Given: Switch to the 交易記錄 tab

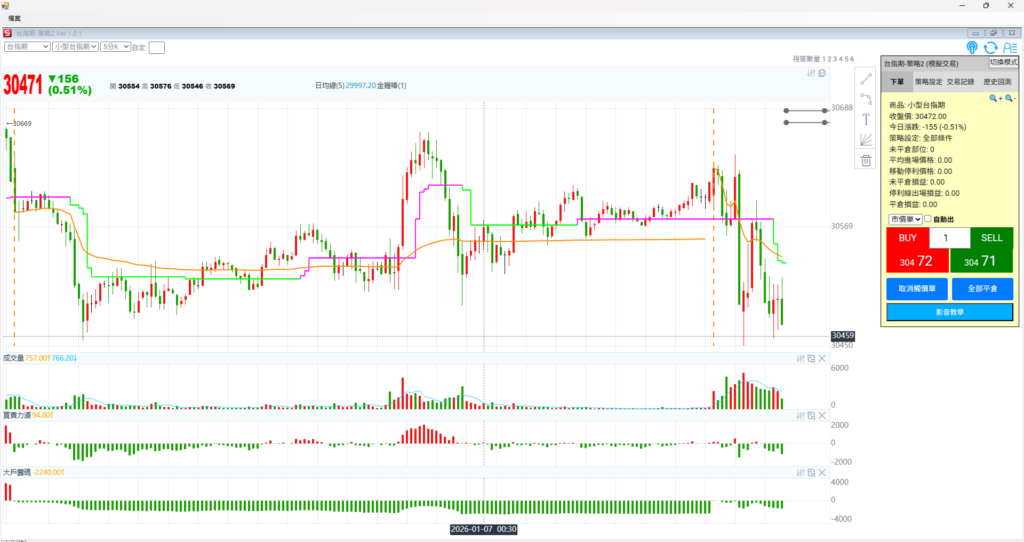Looking at the screenshot, I should [x=960, y=81].
